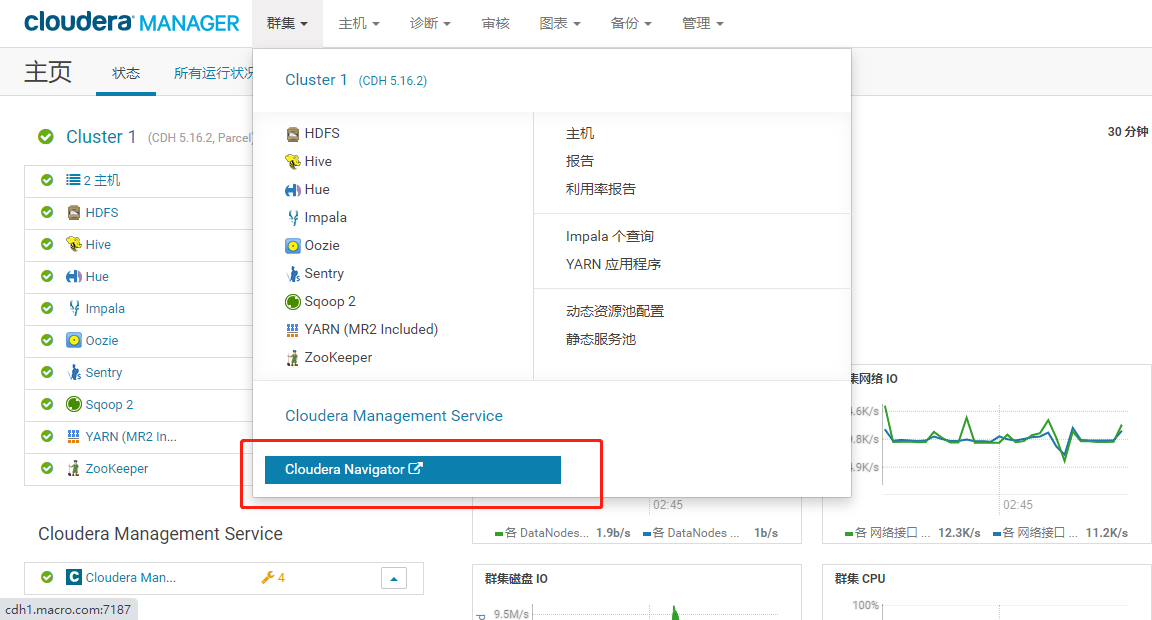
Task: Open the Impala service link in the left list
Action: (x=105, y=309)
